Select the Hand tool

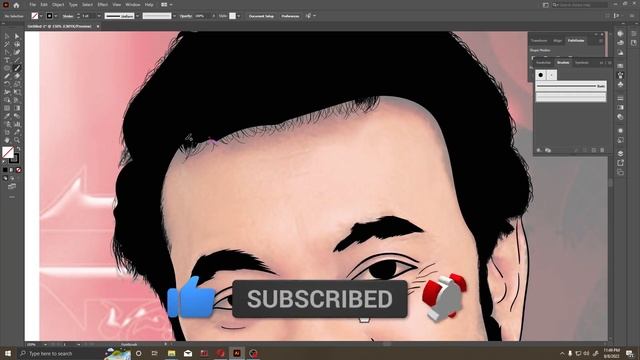[x=7, y=140]
